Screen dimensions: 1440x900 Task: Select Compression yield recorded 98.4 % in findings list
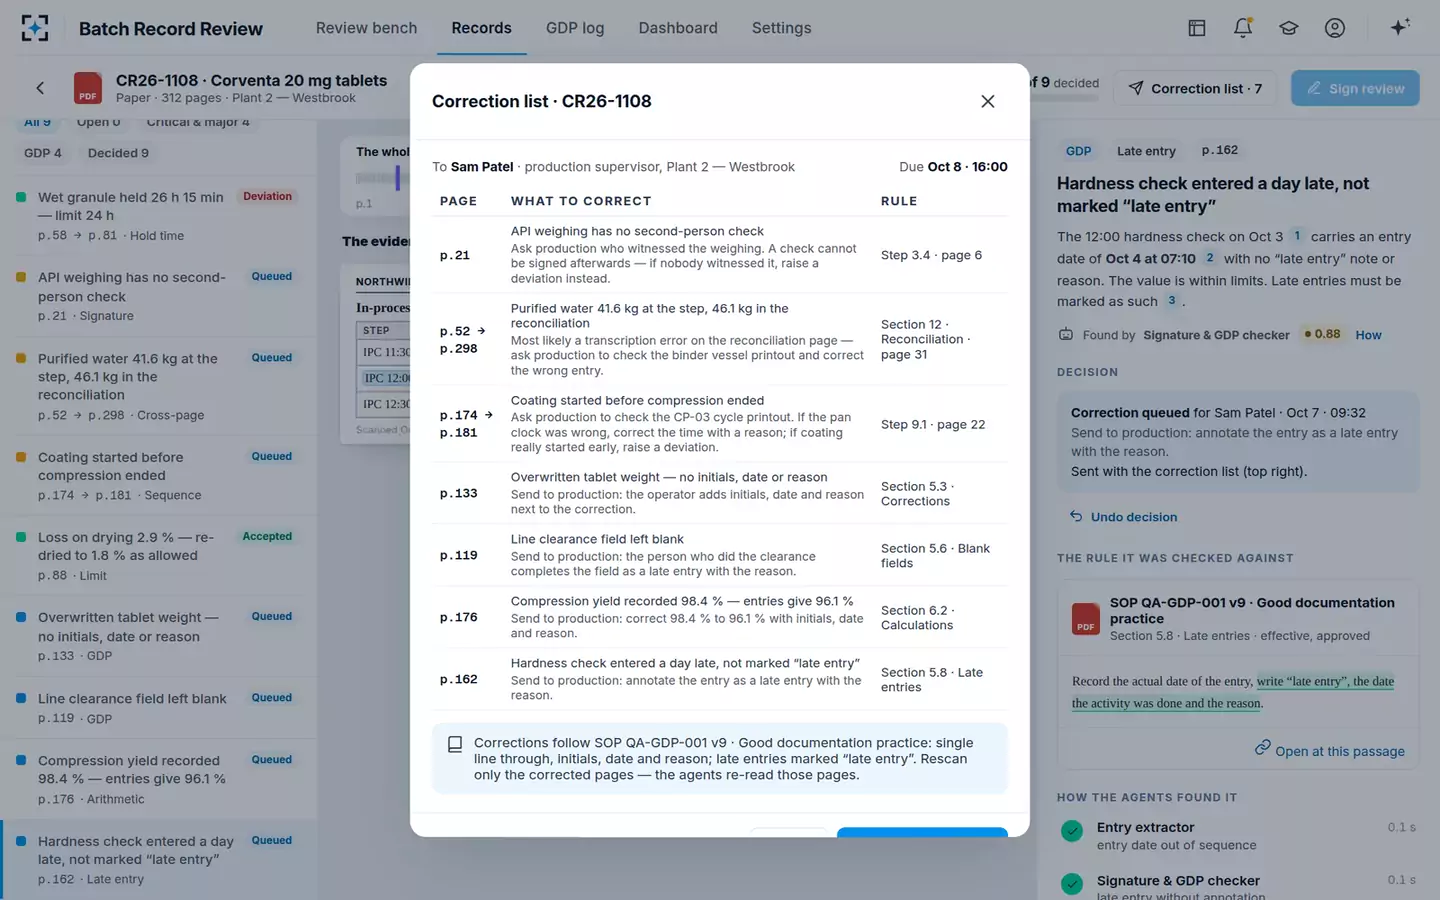tap(160, 779)
